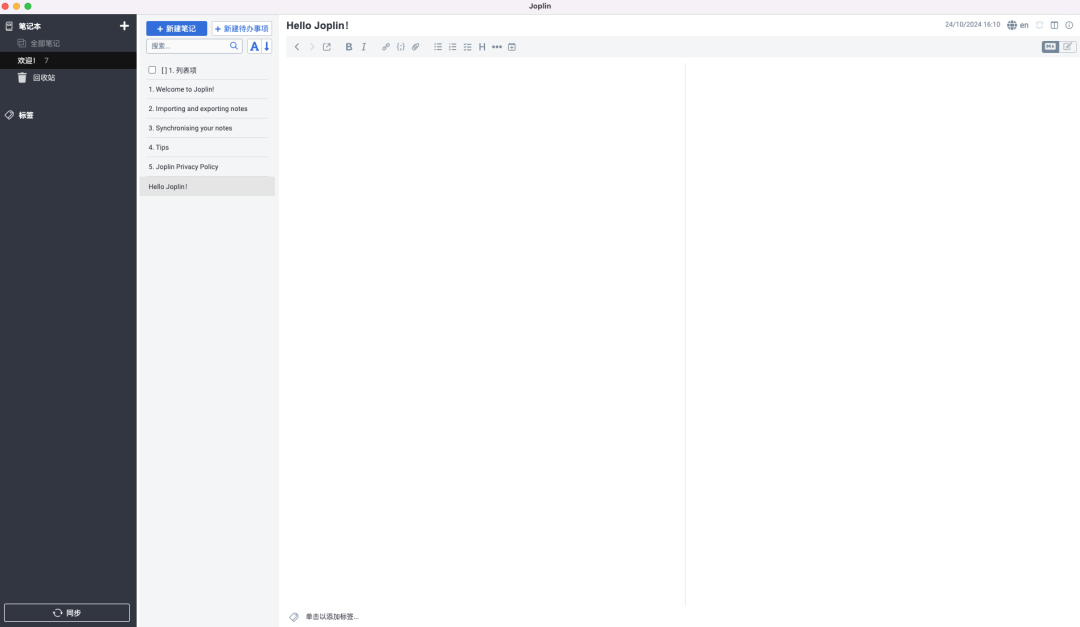Screen dimensions: 1080x627
Task: Create a new note 新建笔记
Action: pos(176,28)
